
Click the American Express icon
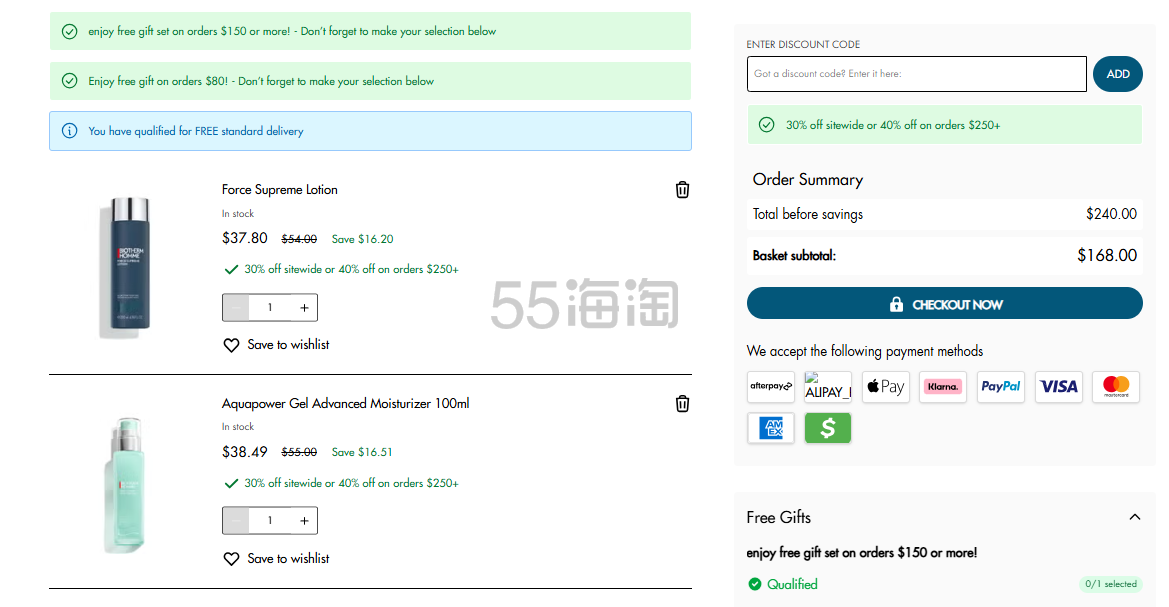770,428
